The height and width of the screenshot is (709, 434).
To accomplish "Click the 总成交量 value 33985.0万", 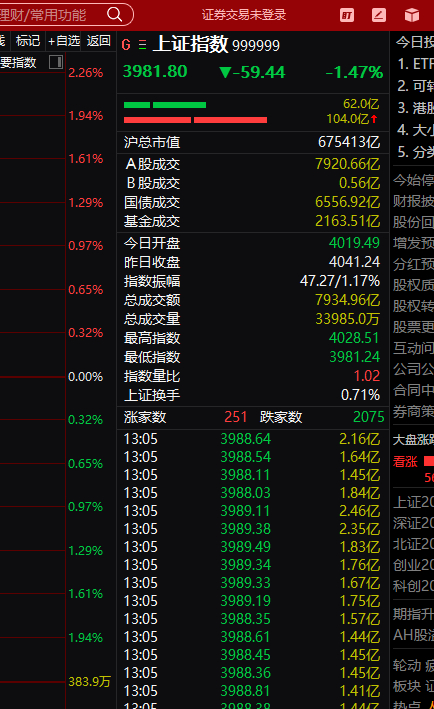I will 347,319.
